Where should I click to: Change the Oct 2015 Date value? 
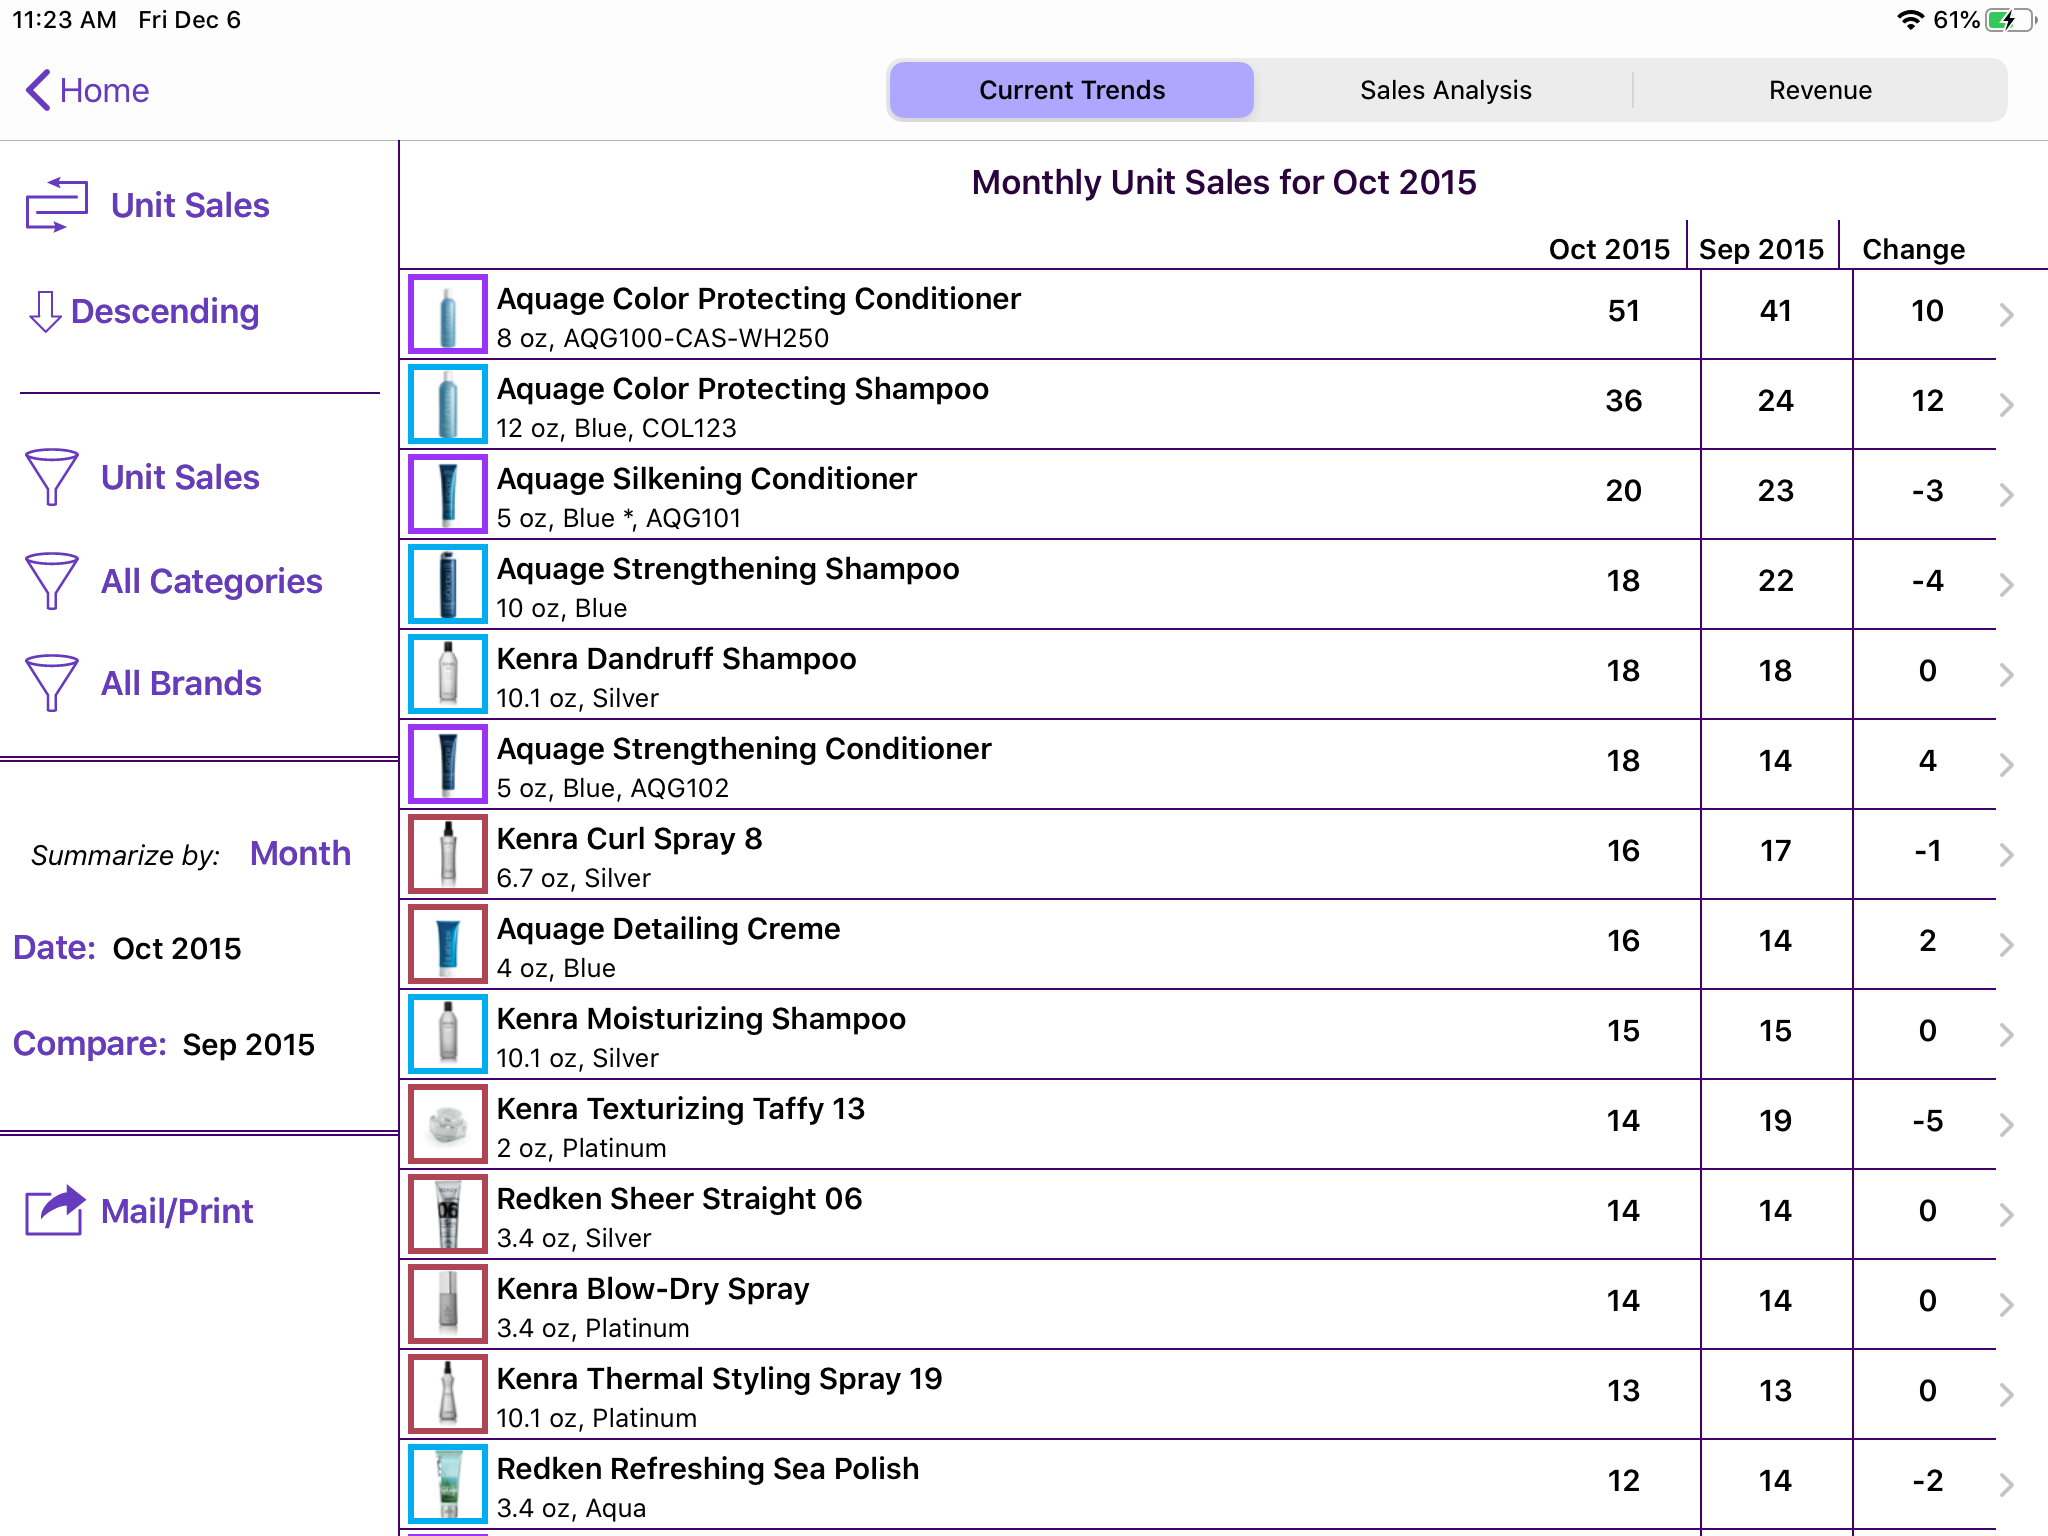[177, 948]
